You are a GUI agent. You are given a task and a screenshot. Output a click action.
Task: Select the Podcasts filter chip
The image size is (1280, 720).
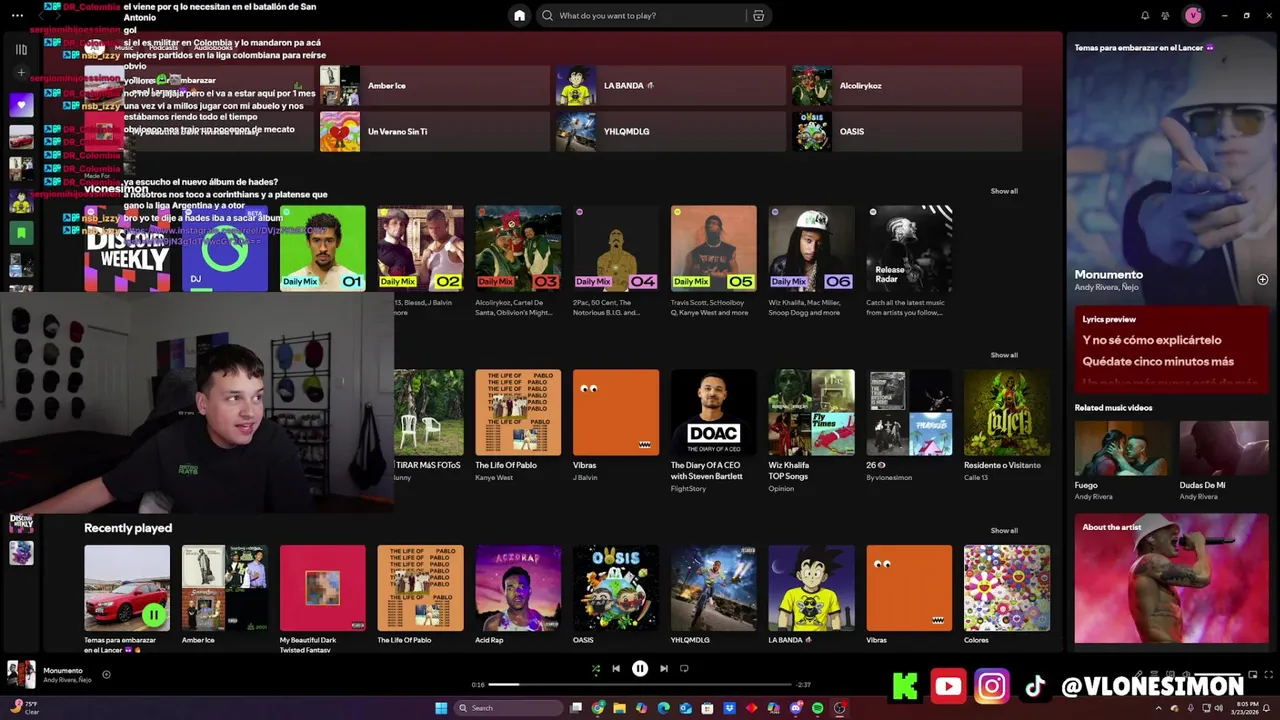tap(162, 47)
